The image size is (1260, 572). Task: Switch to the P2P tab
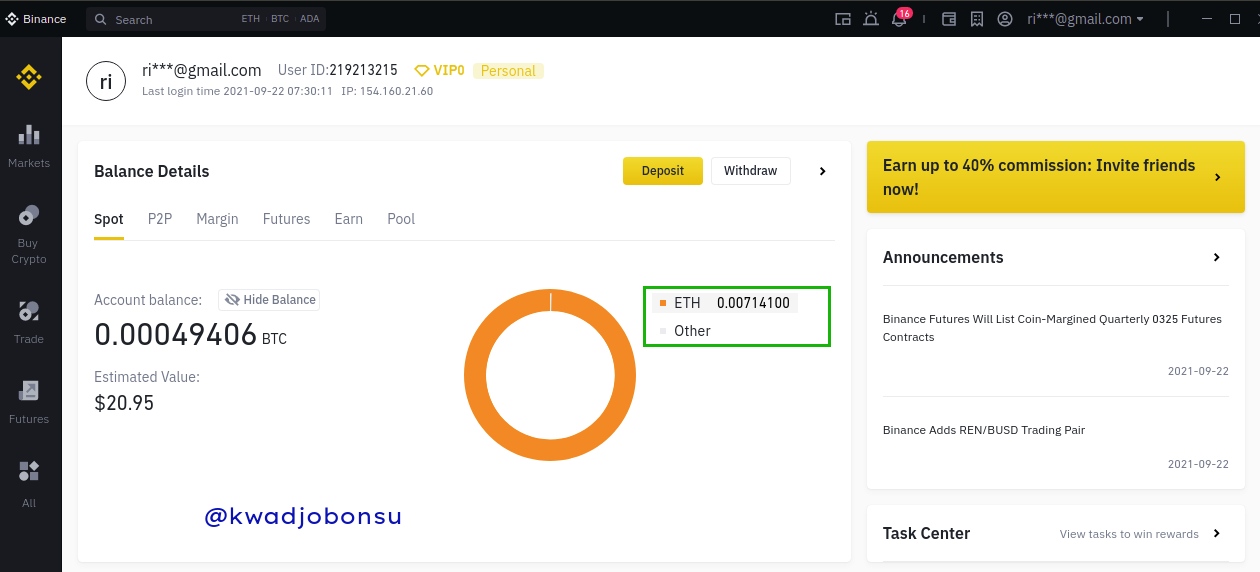point(160,219)
